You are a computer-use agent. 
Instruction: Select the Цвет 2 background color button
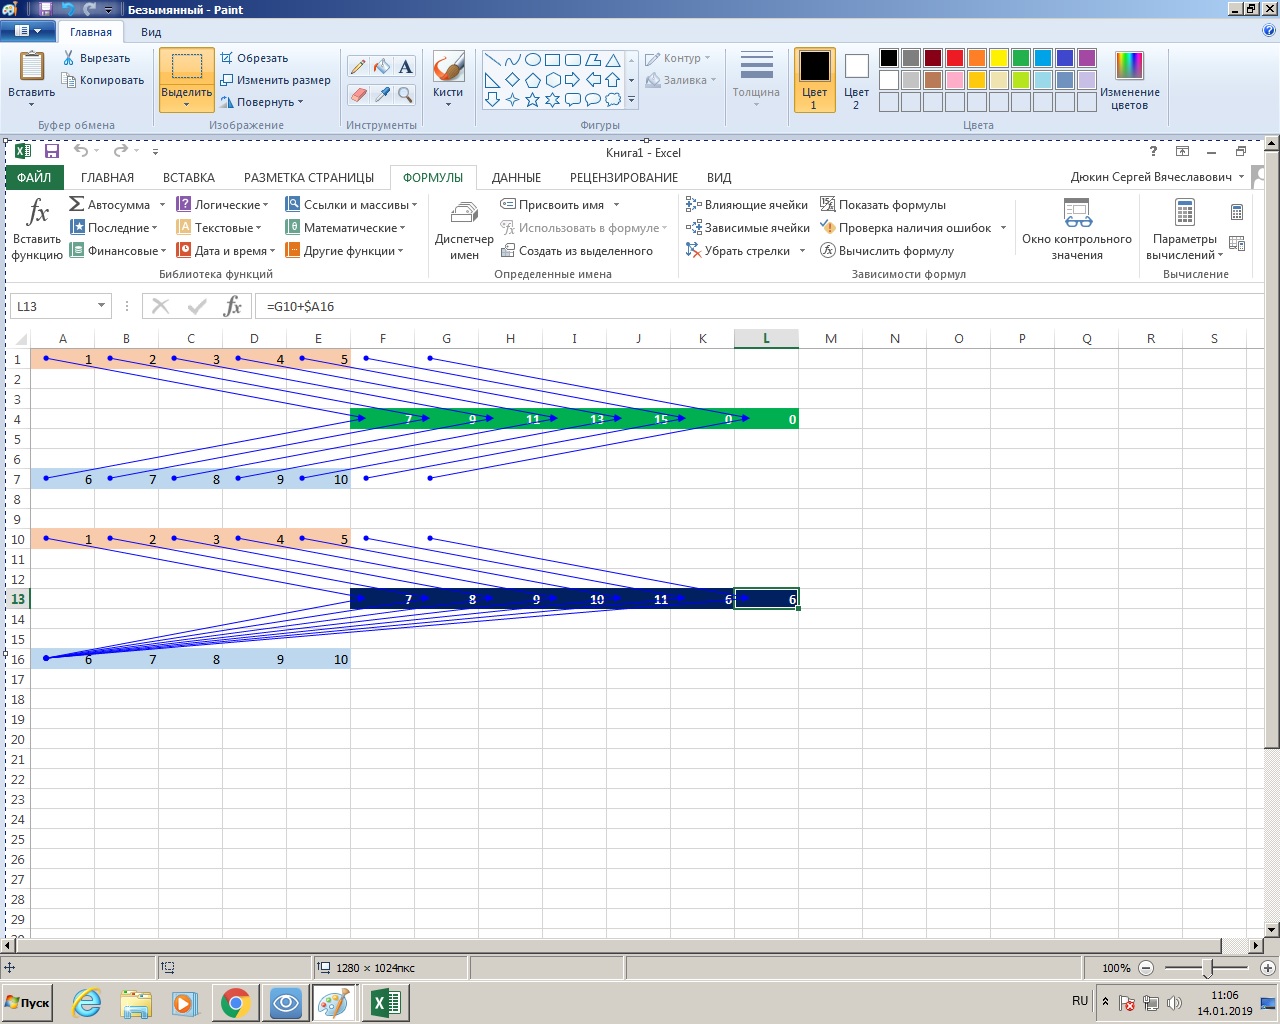856,80
